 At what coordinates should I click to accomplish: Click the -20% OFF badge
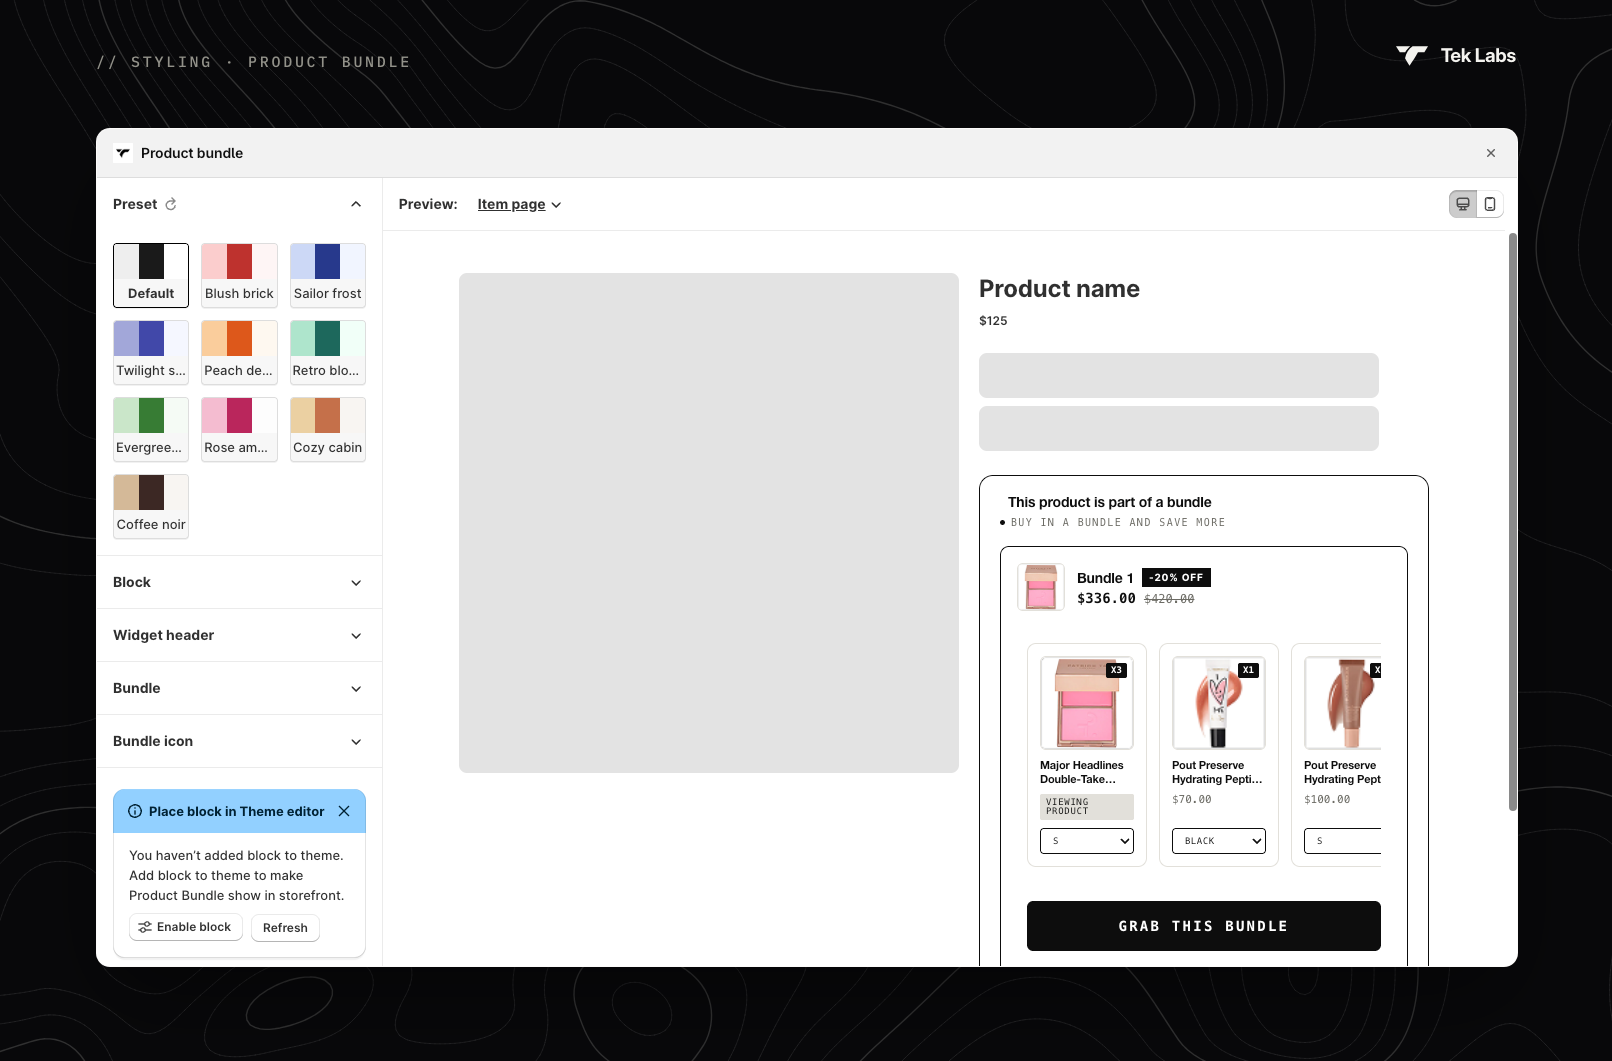[x=1176, y=577]
